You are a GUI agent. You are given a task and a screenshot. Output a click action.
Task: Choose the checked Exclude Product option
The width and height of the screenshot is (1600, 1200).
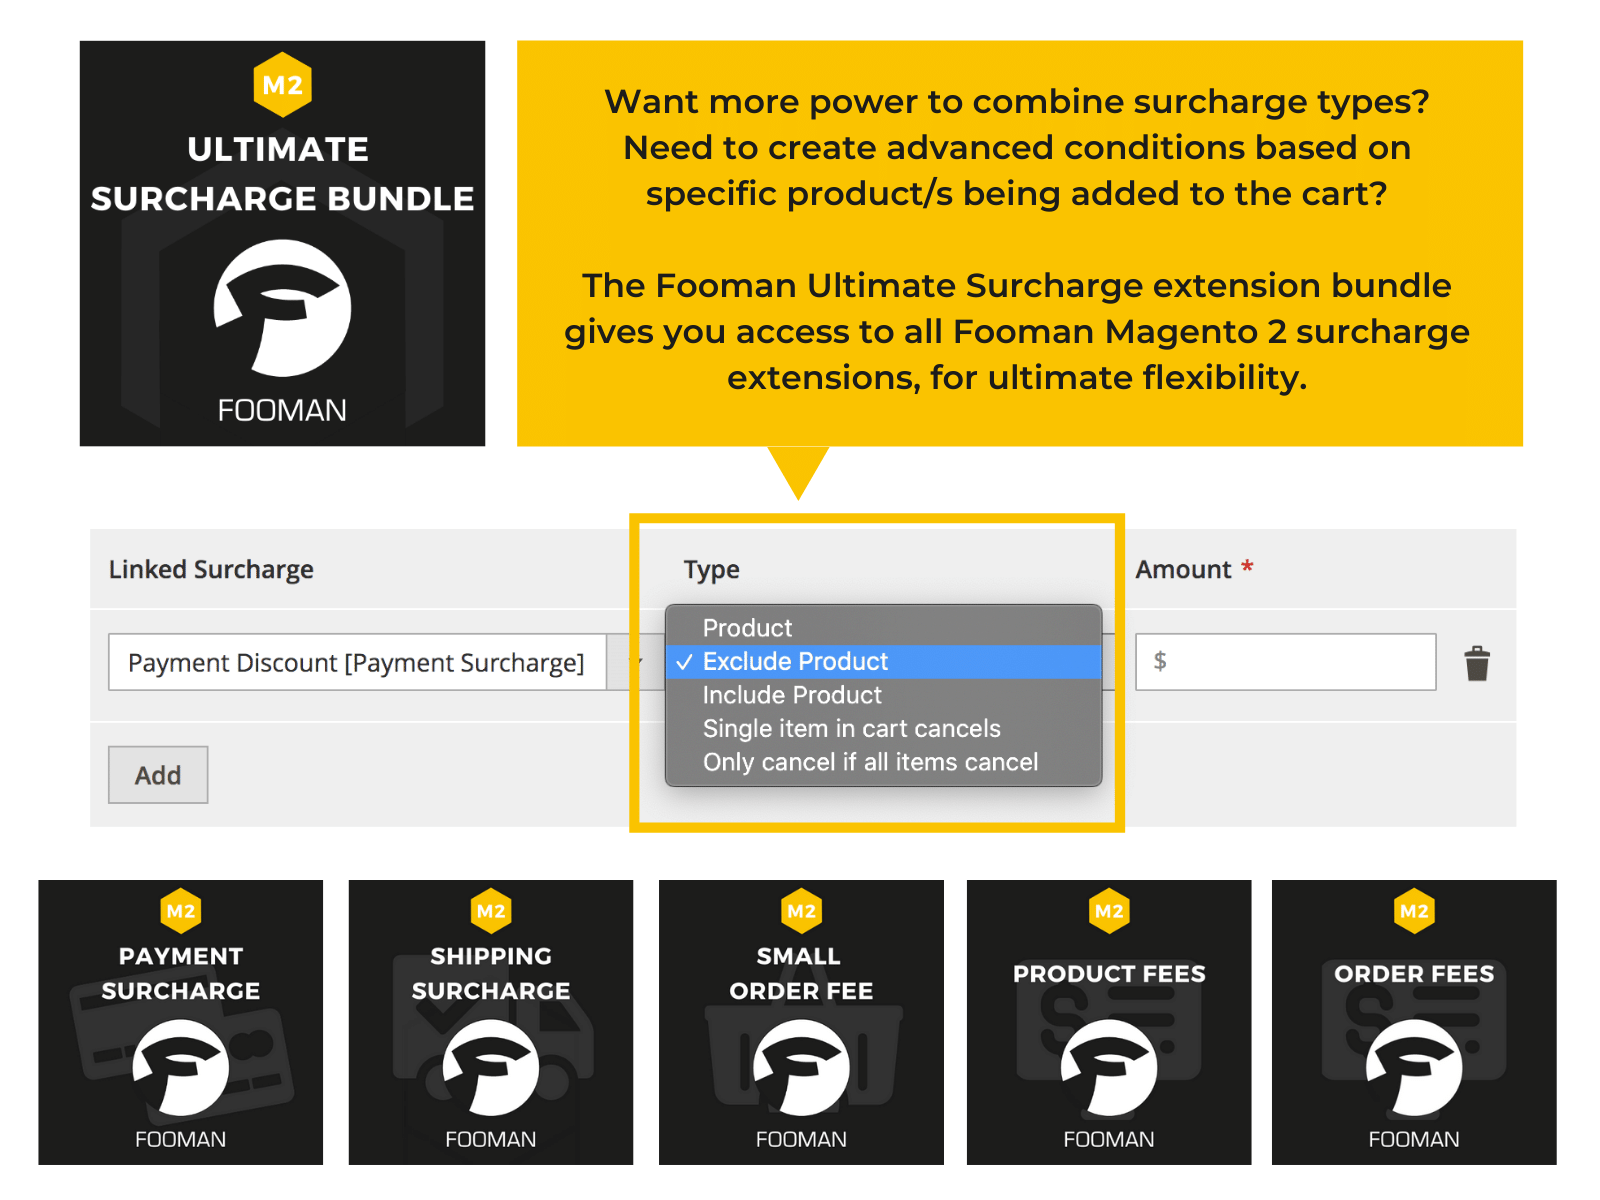(x=795, y=662)
